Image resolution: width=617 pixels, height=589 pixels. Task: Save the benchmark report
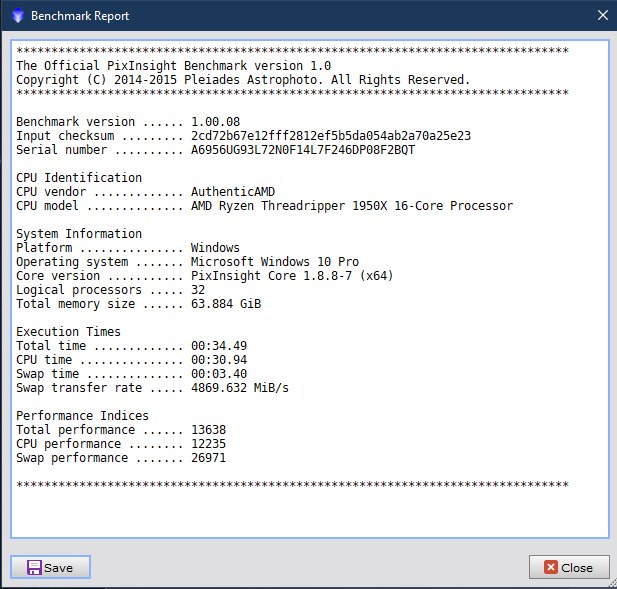coord(50,567)
